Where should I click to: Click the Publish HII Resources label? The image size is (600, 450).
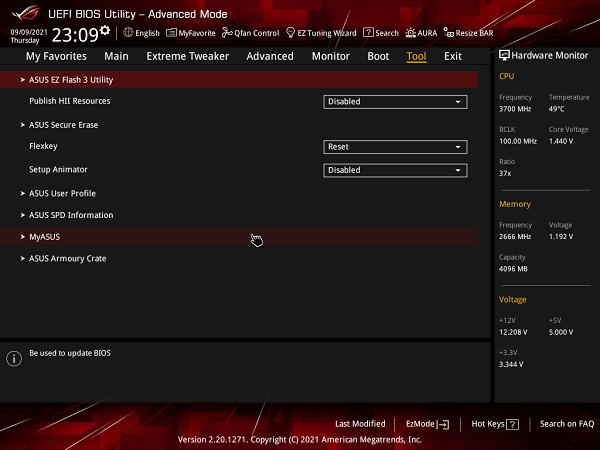point(70,101)
